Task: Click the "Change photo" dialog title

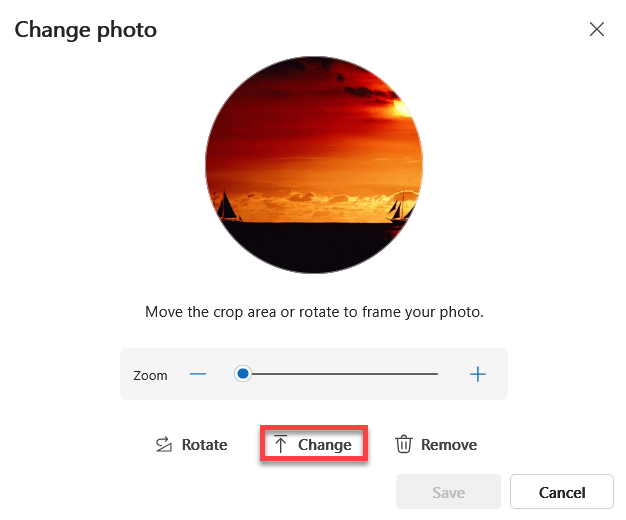Action: tap(86, 30)
